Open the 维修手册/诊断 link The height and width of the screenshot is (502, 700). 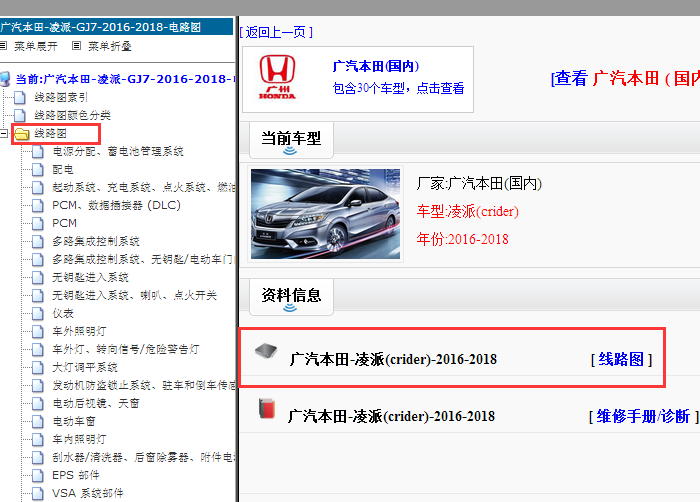pyautogui.click(x=643, y=416)
